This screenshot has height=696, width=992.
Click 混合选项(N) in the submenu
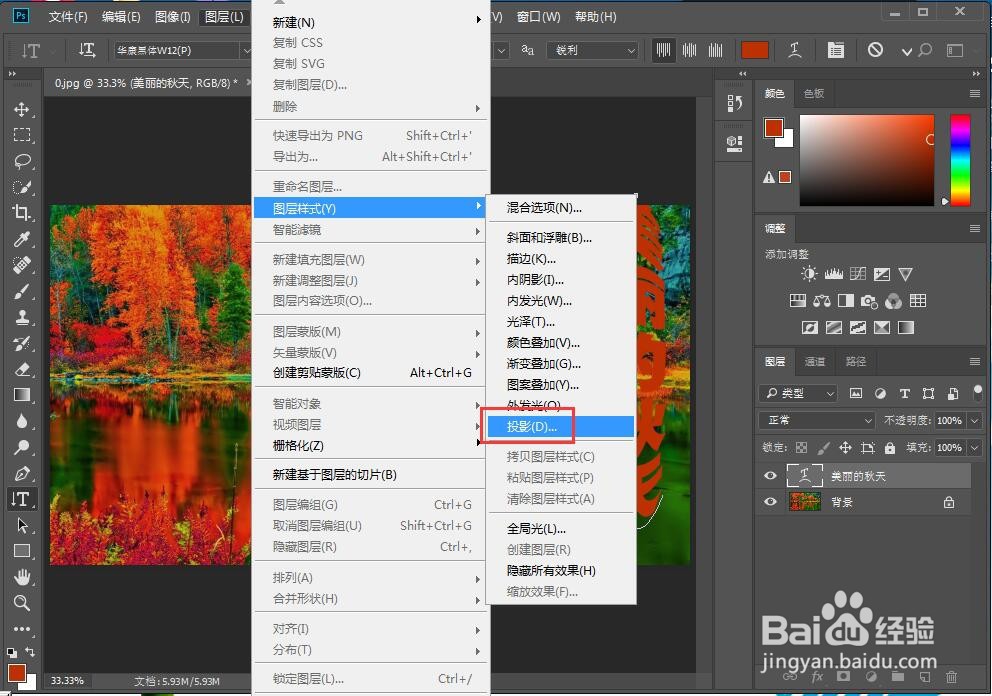point(545,206)
